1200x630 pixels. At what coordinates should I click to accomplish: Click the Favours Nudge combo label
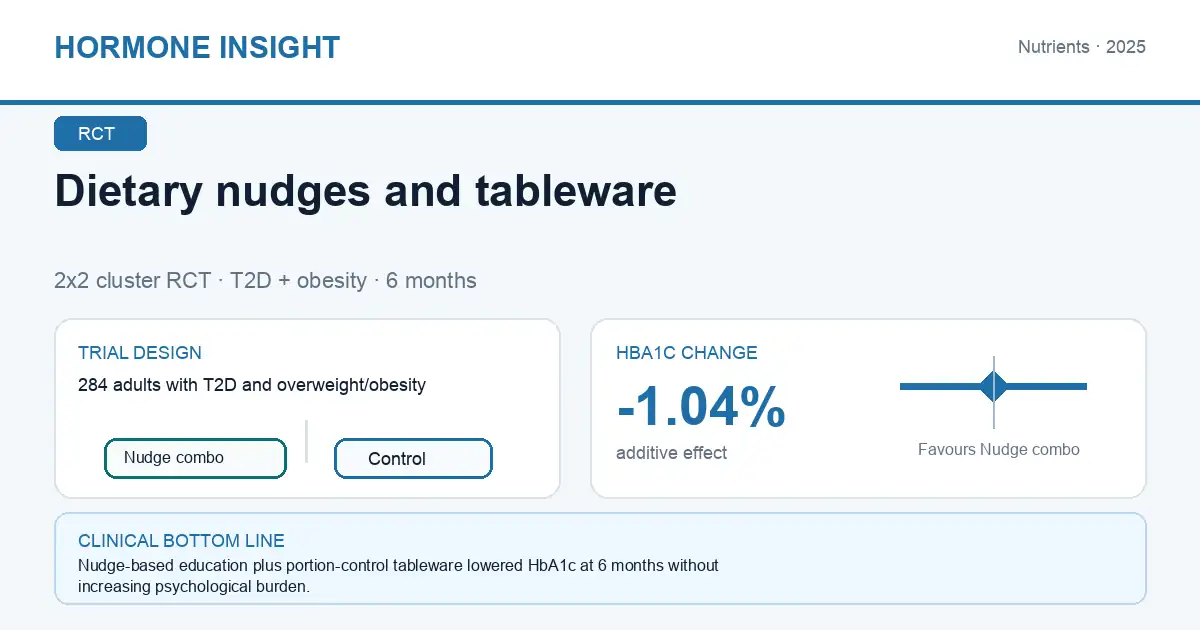tap(999, 450)
